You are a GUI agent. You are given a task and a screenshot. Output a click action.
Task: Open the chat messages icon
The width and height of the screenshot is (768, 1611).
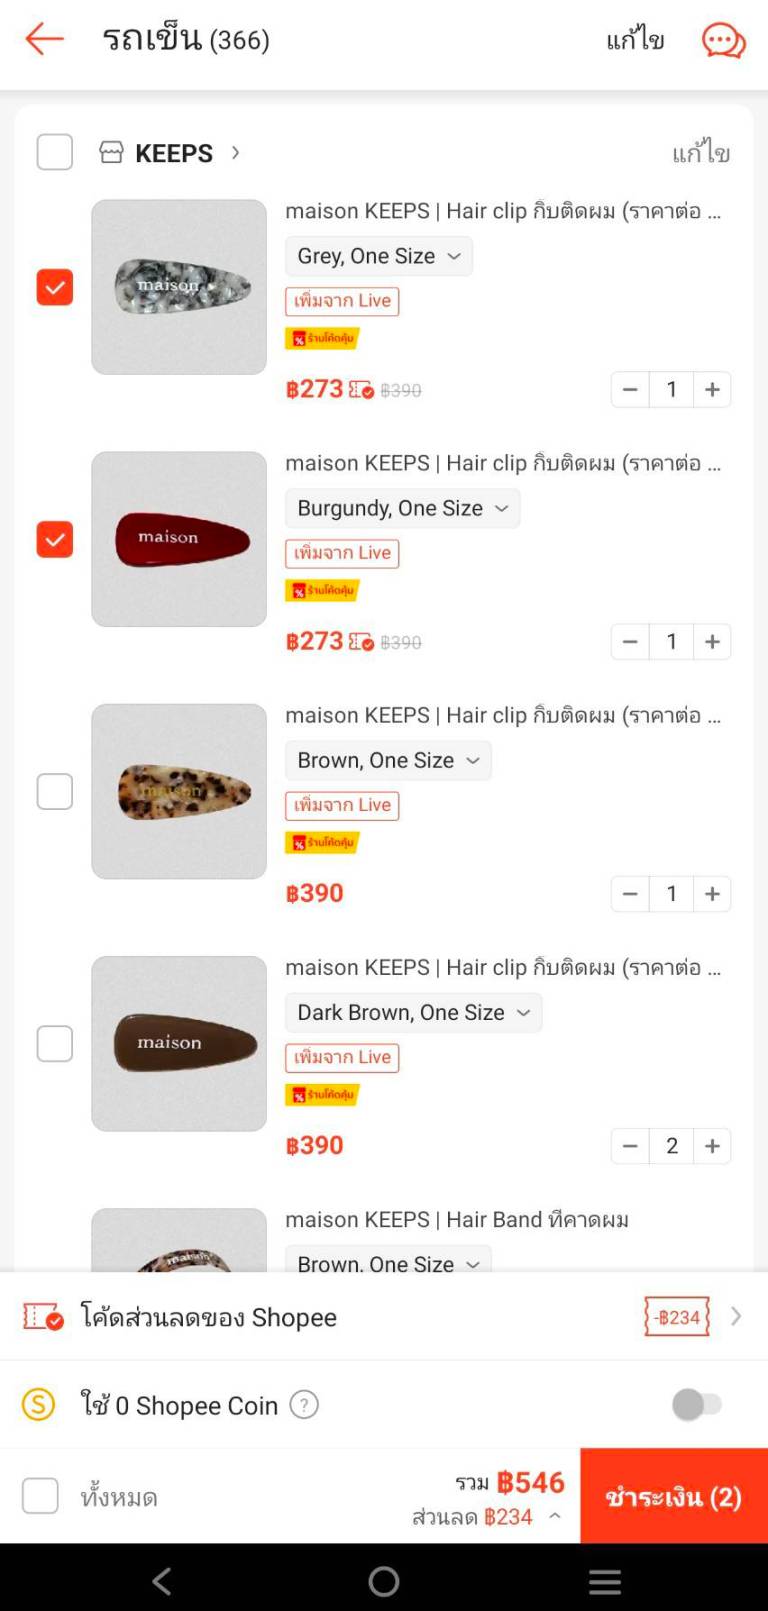(723, 41)
